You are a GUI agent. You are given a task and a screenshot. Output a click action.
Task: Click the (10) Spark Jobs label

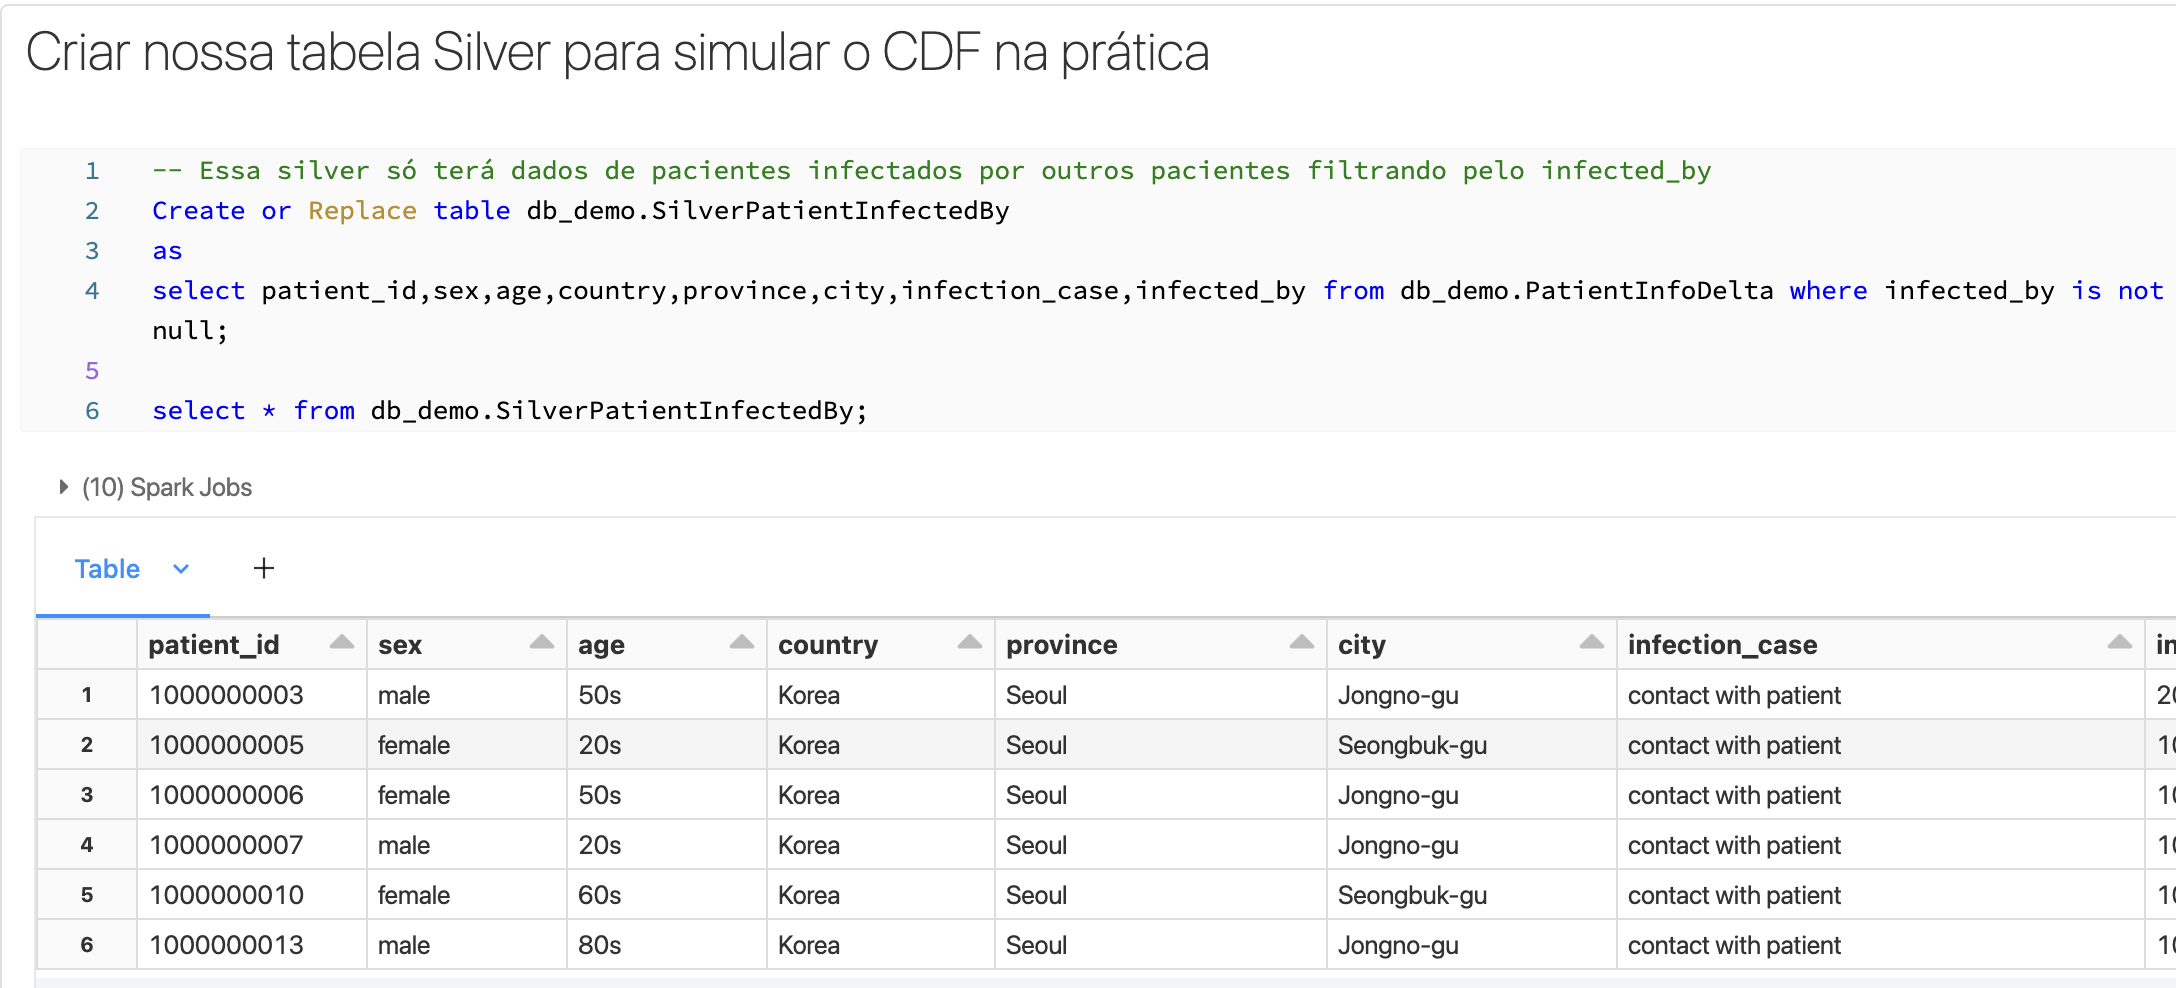(x=167, y=487)
